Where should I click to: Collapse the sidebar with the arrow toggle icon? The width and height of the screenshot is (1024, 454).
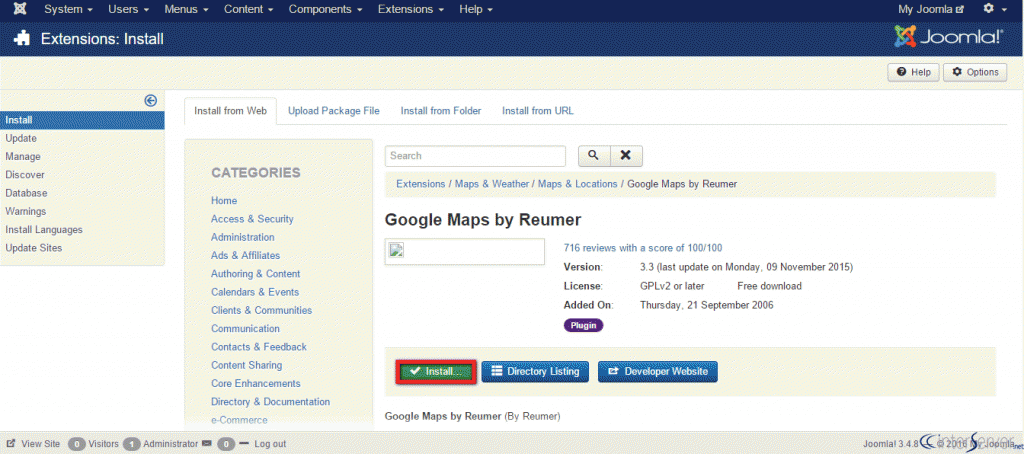click(x=151, y=100)
